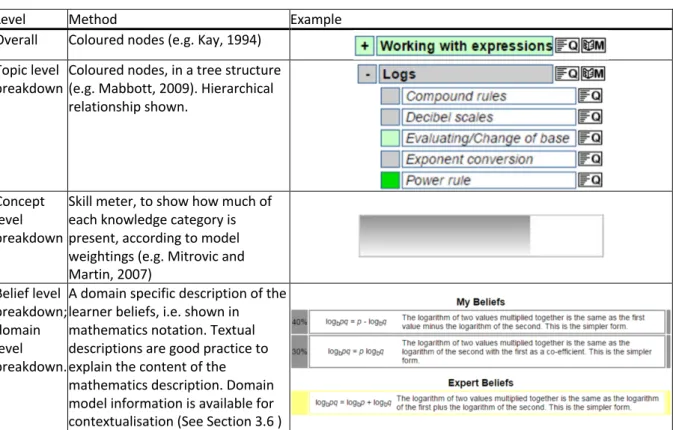Click light green Evaluating/Change of base swatch
Screen dimensions: 673x430
pyautogui.click(x=390, y=138)
